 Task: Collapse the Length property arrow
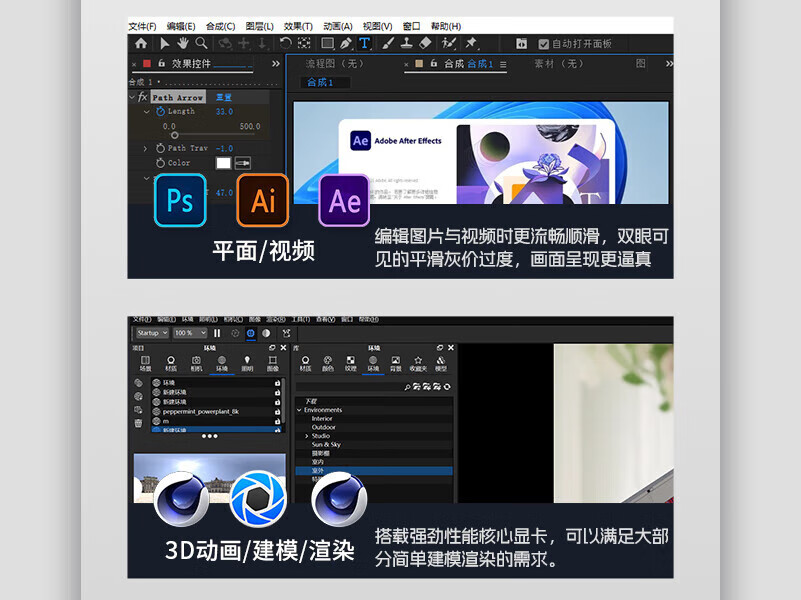(147, 111)
